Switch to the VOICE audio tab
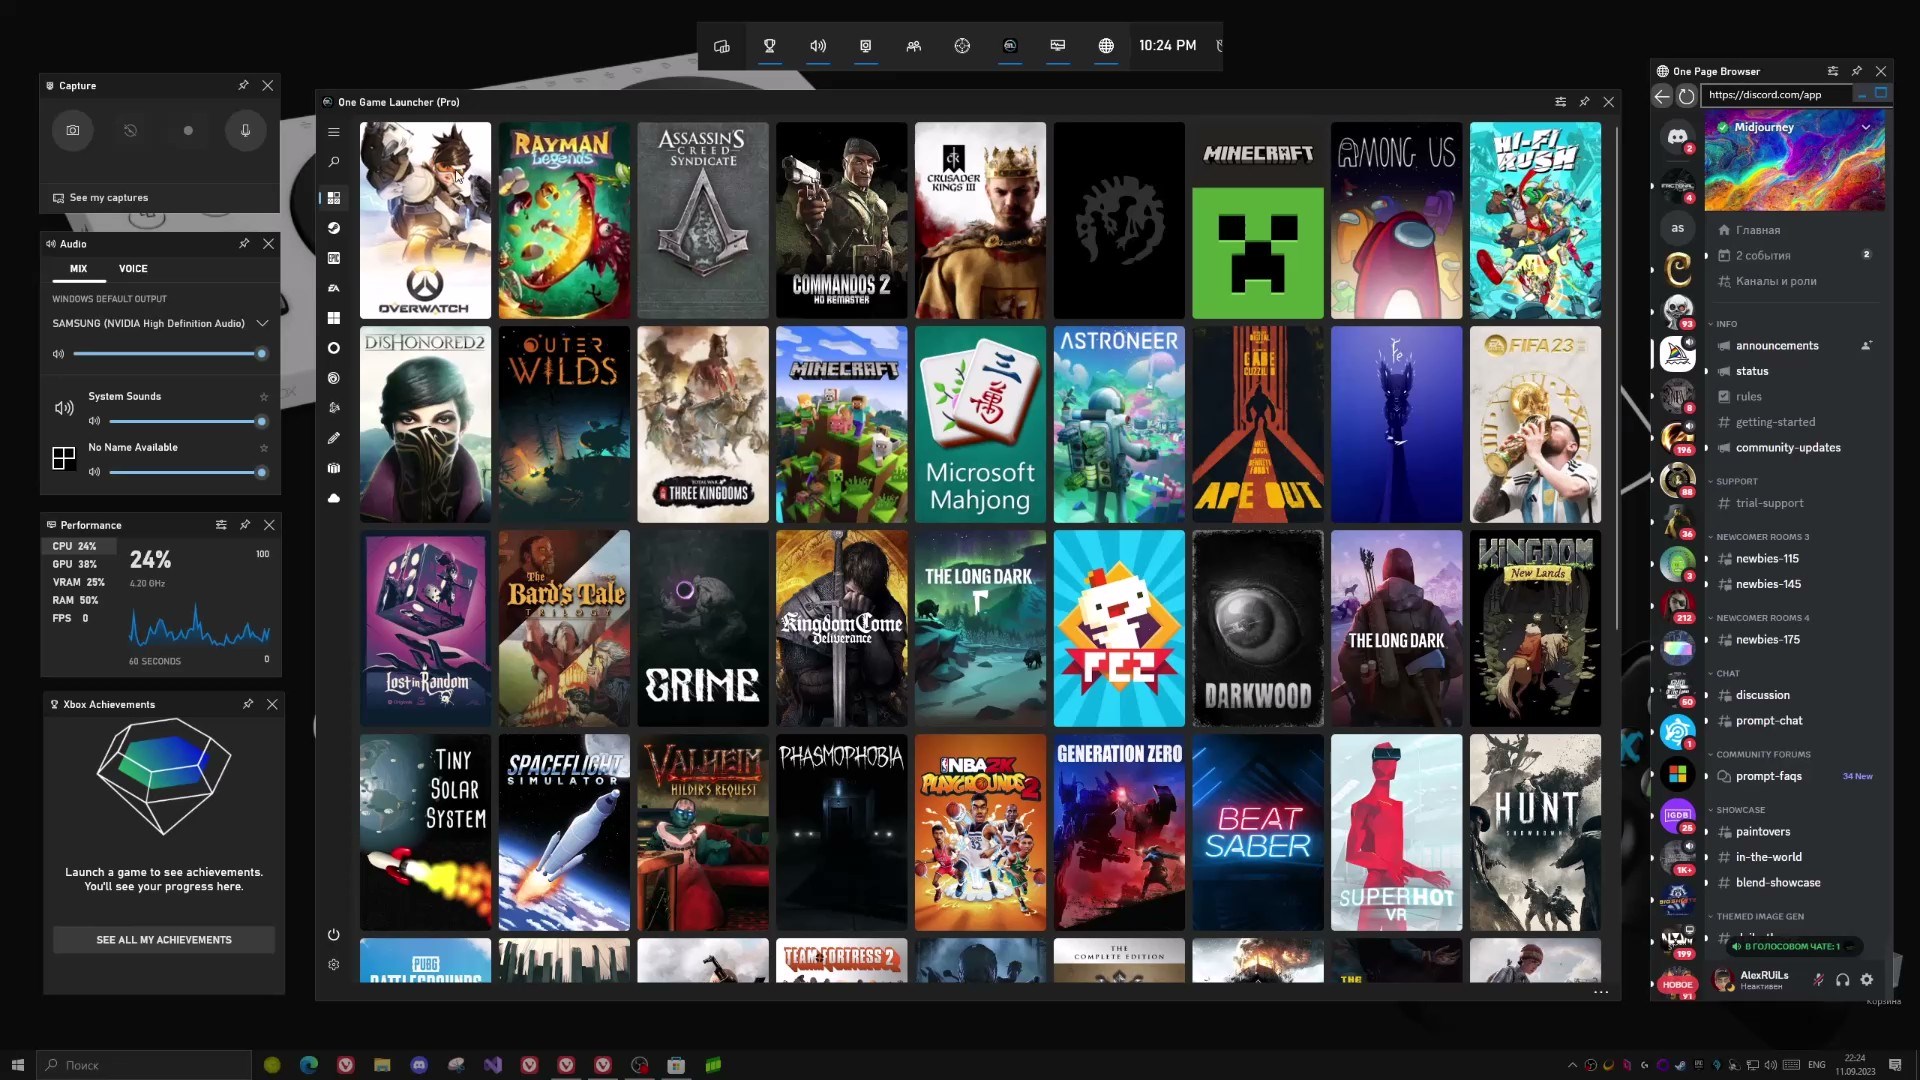 133,268
